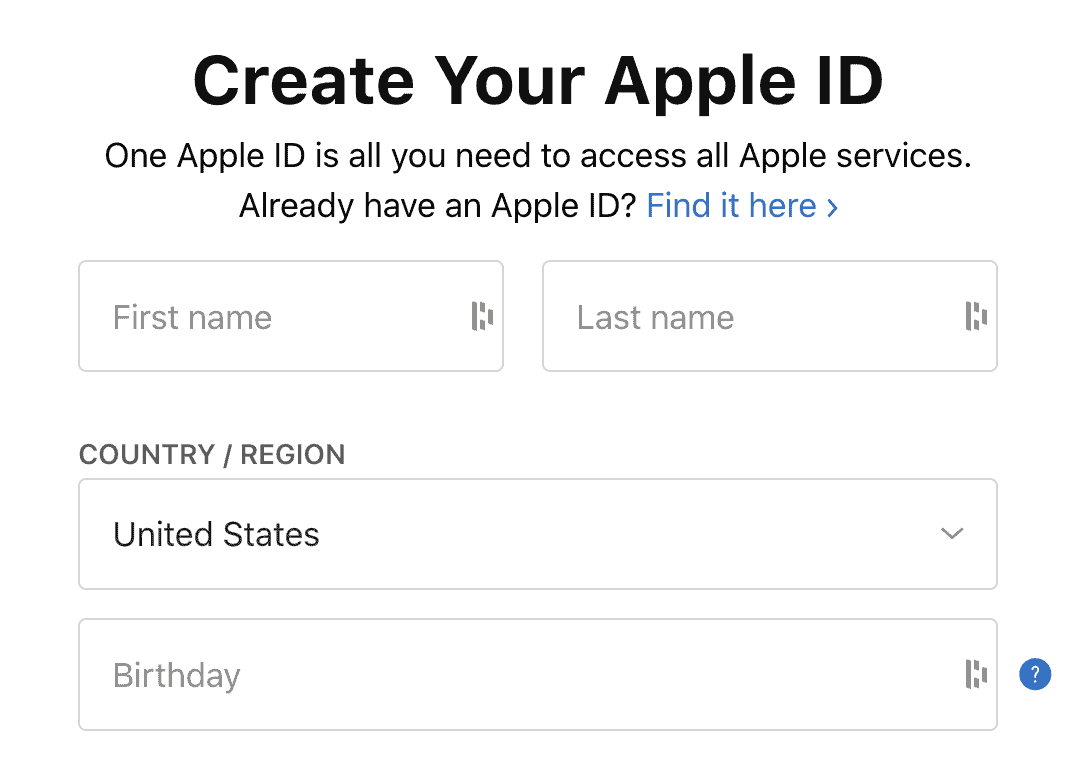1078x776 pixels.
Task: Click into the Birthday input field
Action: pyautogui.click(x=520, y=674)
